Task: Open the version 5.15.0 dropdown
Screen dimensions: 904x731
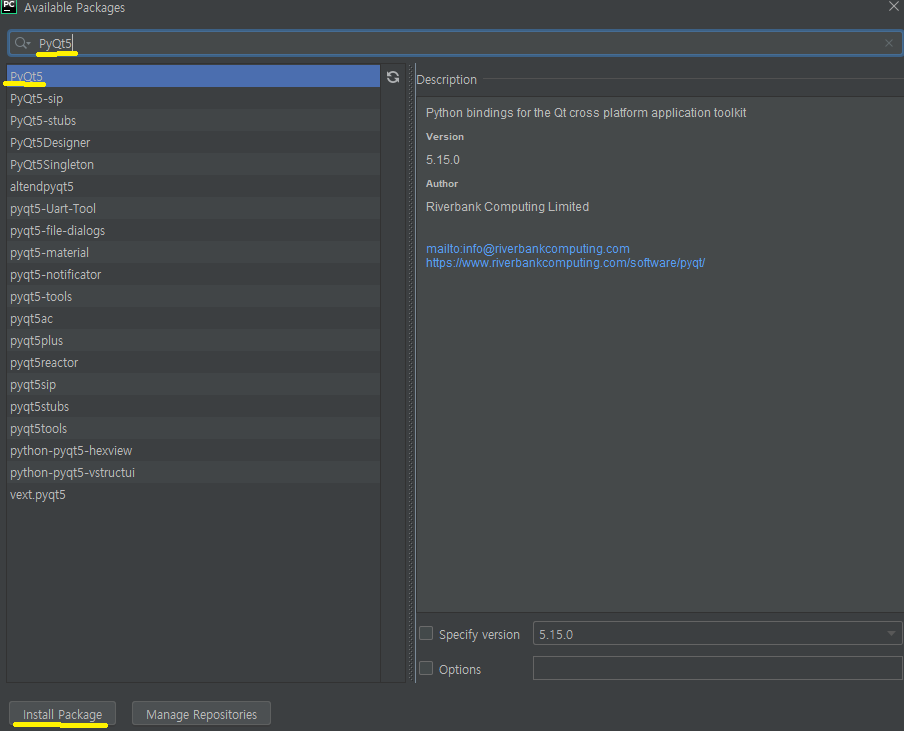Action: 717,634
